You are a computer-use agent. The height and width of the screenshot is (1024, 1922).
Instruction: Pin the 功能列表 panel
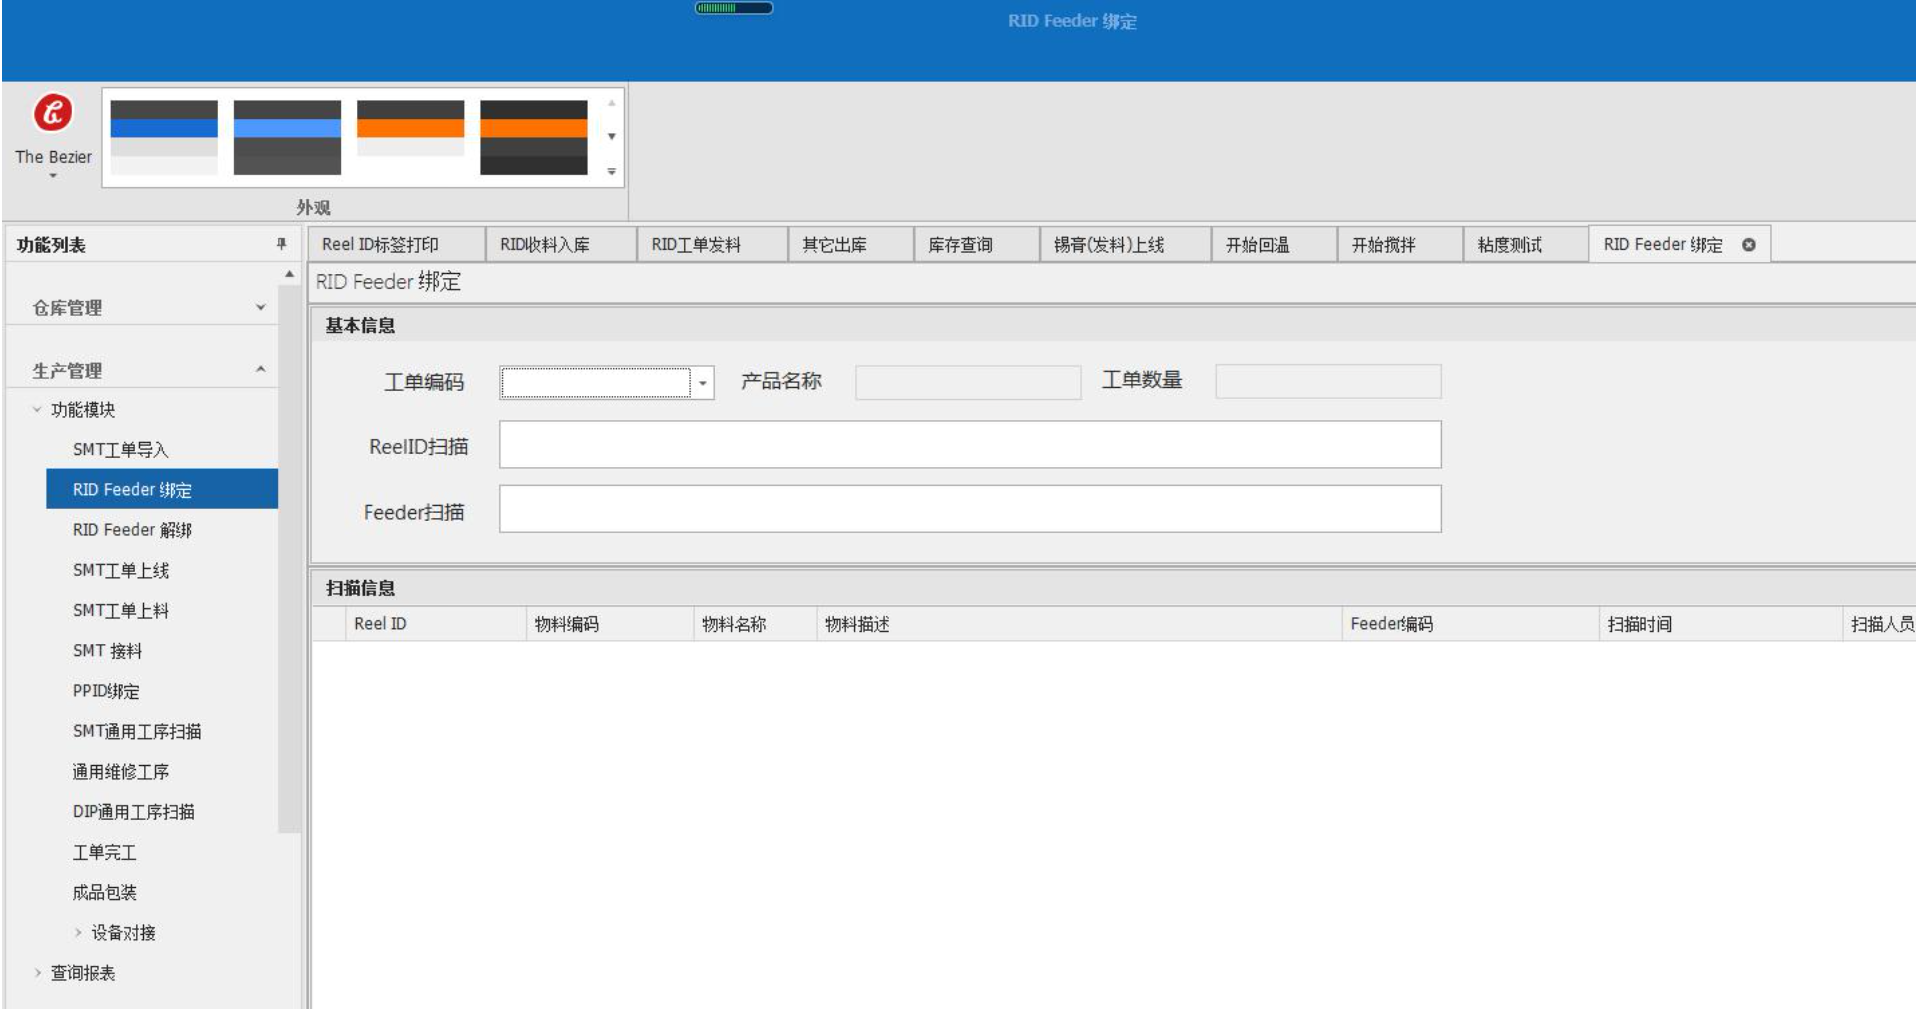(x=281, y=245)
